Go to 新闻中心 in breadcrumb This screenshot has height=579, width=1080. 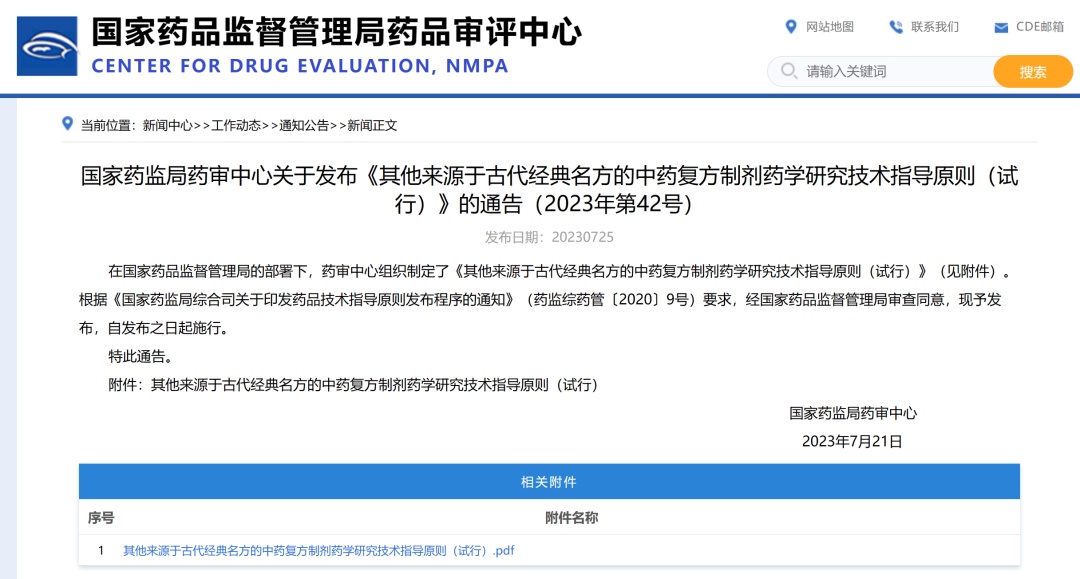[167, 125]
